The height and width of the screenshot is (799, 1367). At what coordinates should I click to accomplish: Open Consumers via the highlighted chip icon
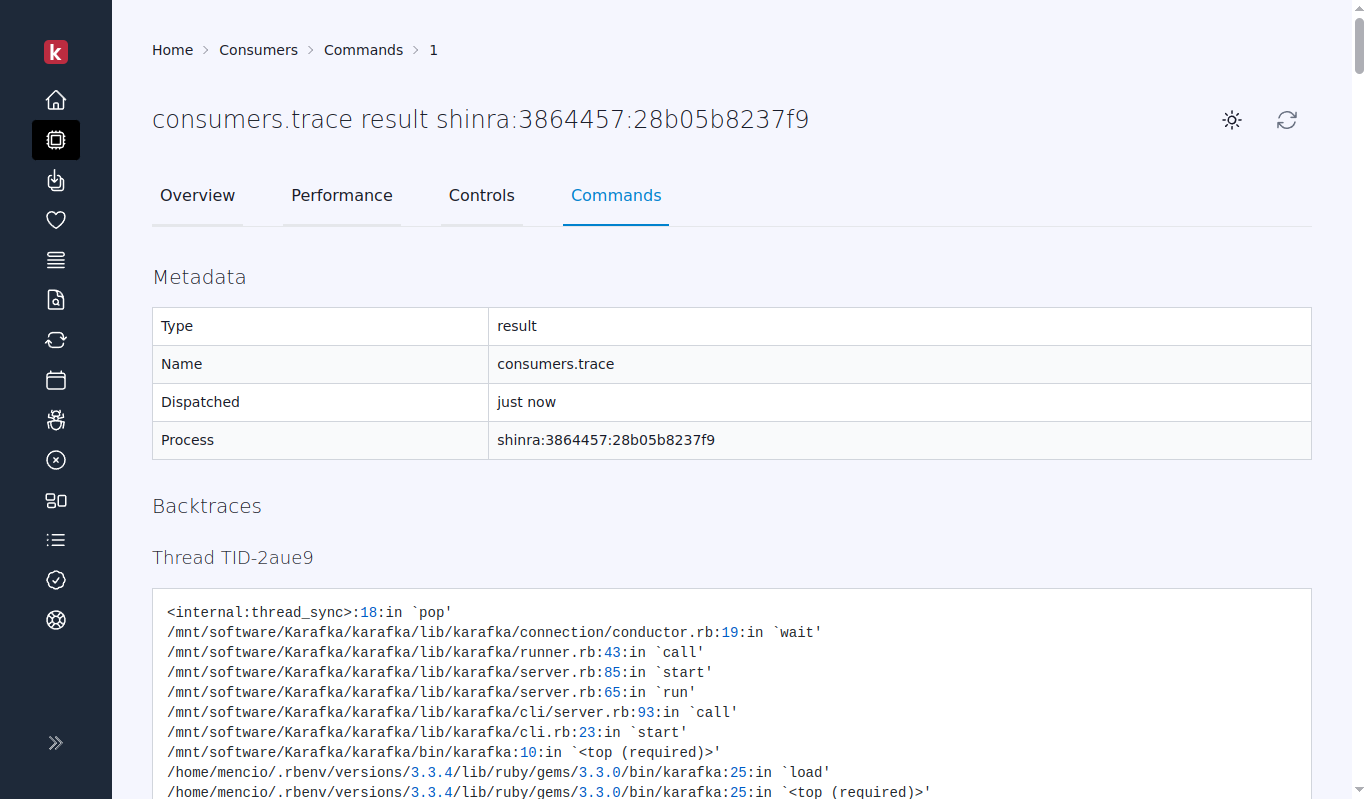pyautogui.click(x=56, y=140)
